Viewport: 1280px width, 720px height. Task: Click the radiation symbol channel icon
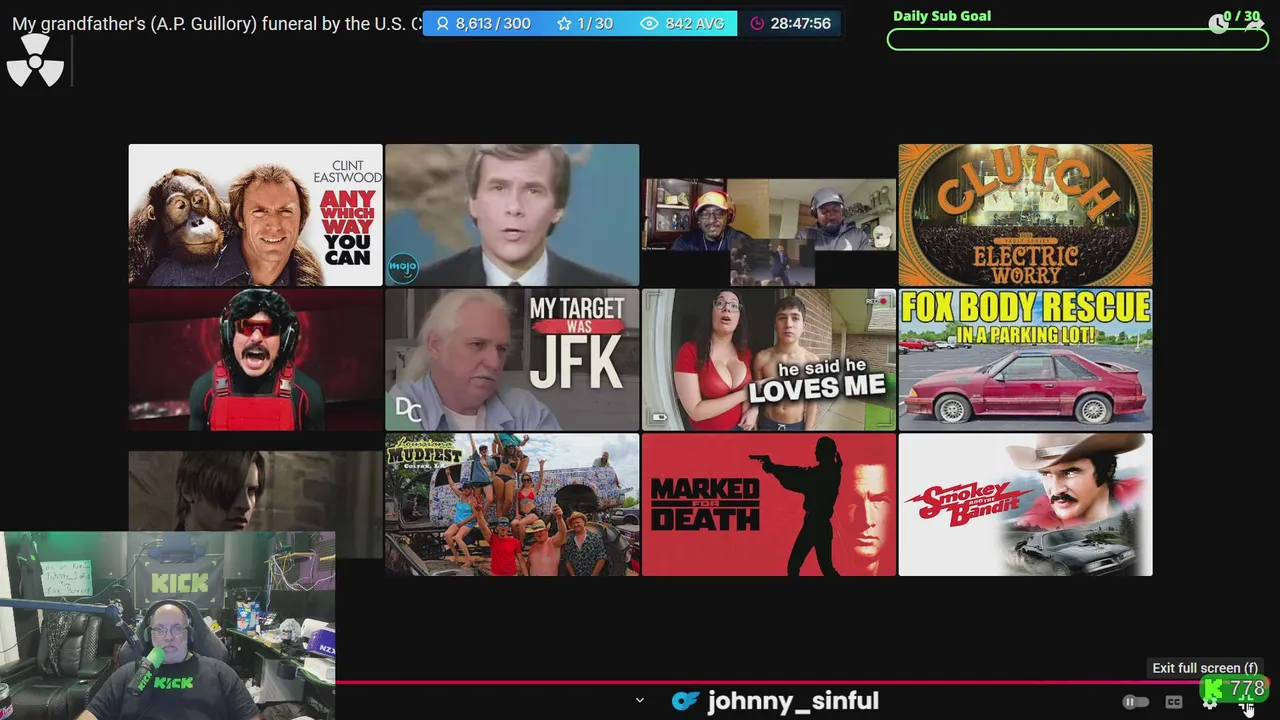[35, 61]
